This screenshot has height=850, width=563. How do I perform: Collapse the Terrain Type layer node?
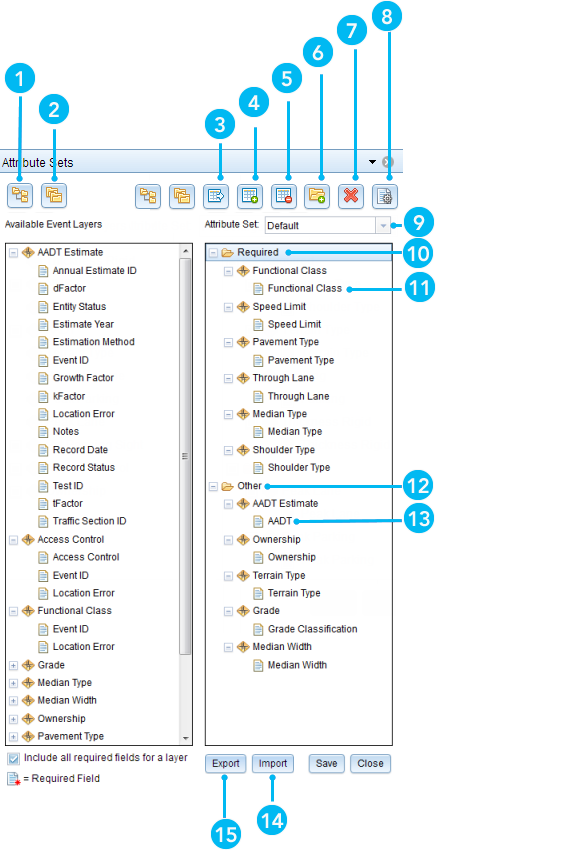229,576
